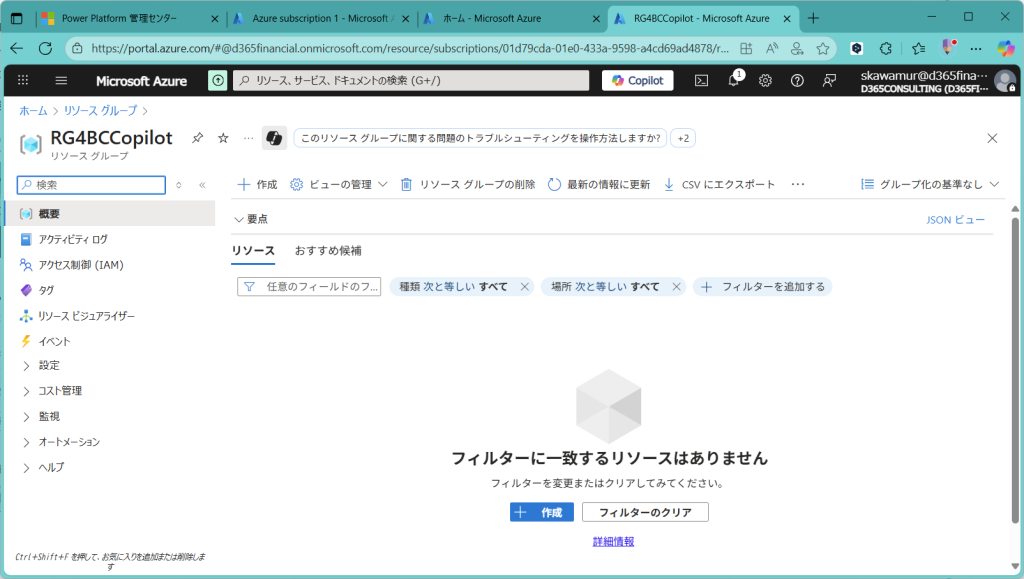The width and height of the screenshot is (1024, 579).
Task: Open the notifications bell
Action: click(734, 80)
